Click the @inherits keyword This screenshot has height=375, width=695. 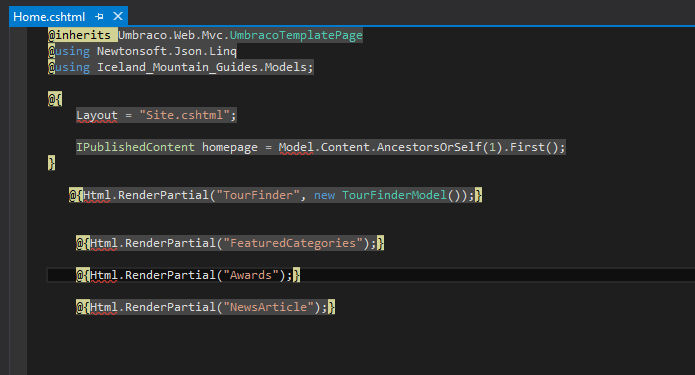80,35
